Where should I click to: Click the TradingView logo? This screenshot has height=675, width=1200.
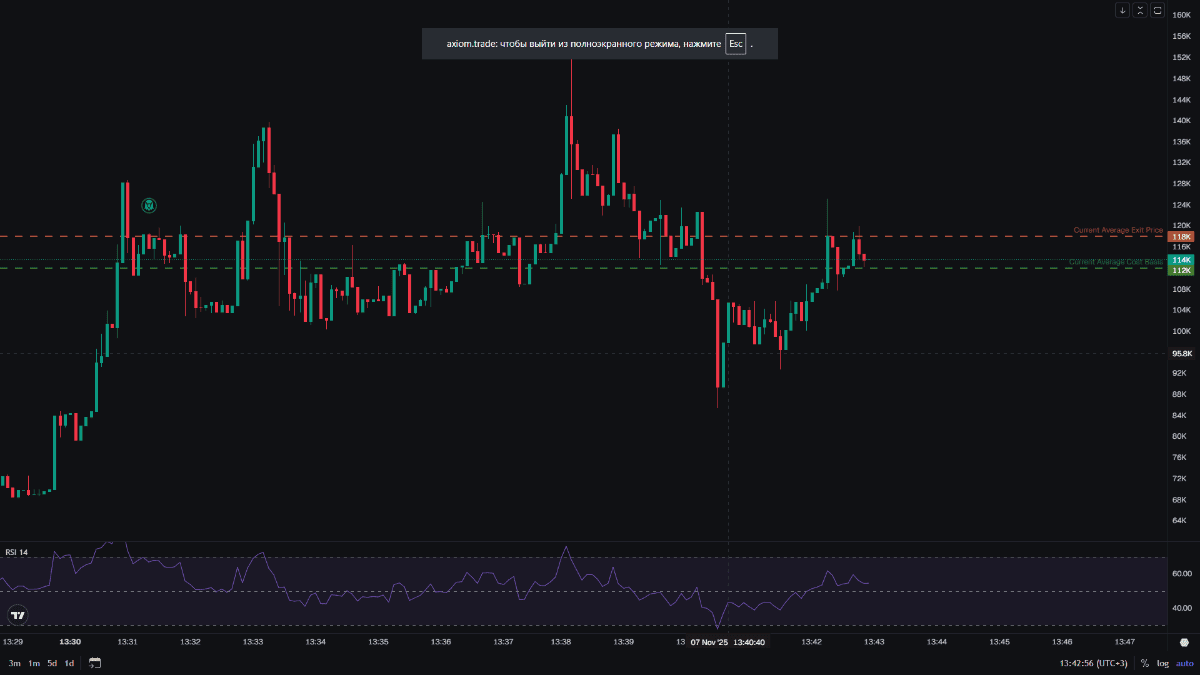(x=17, y=615)
